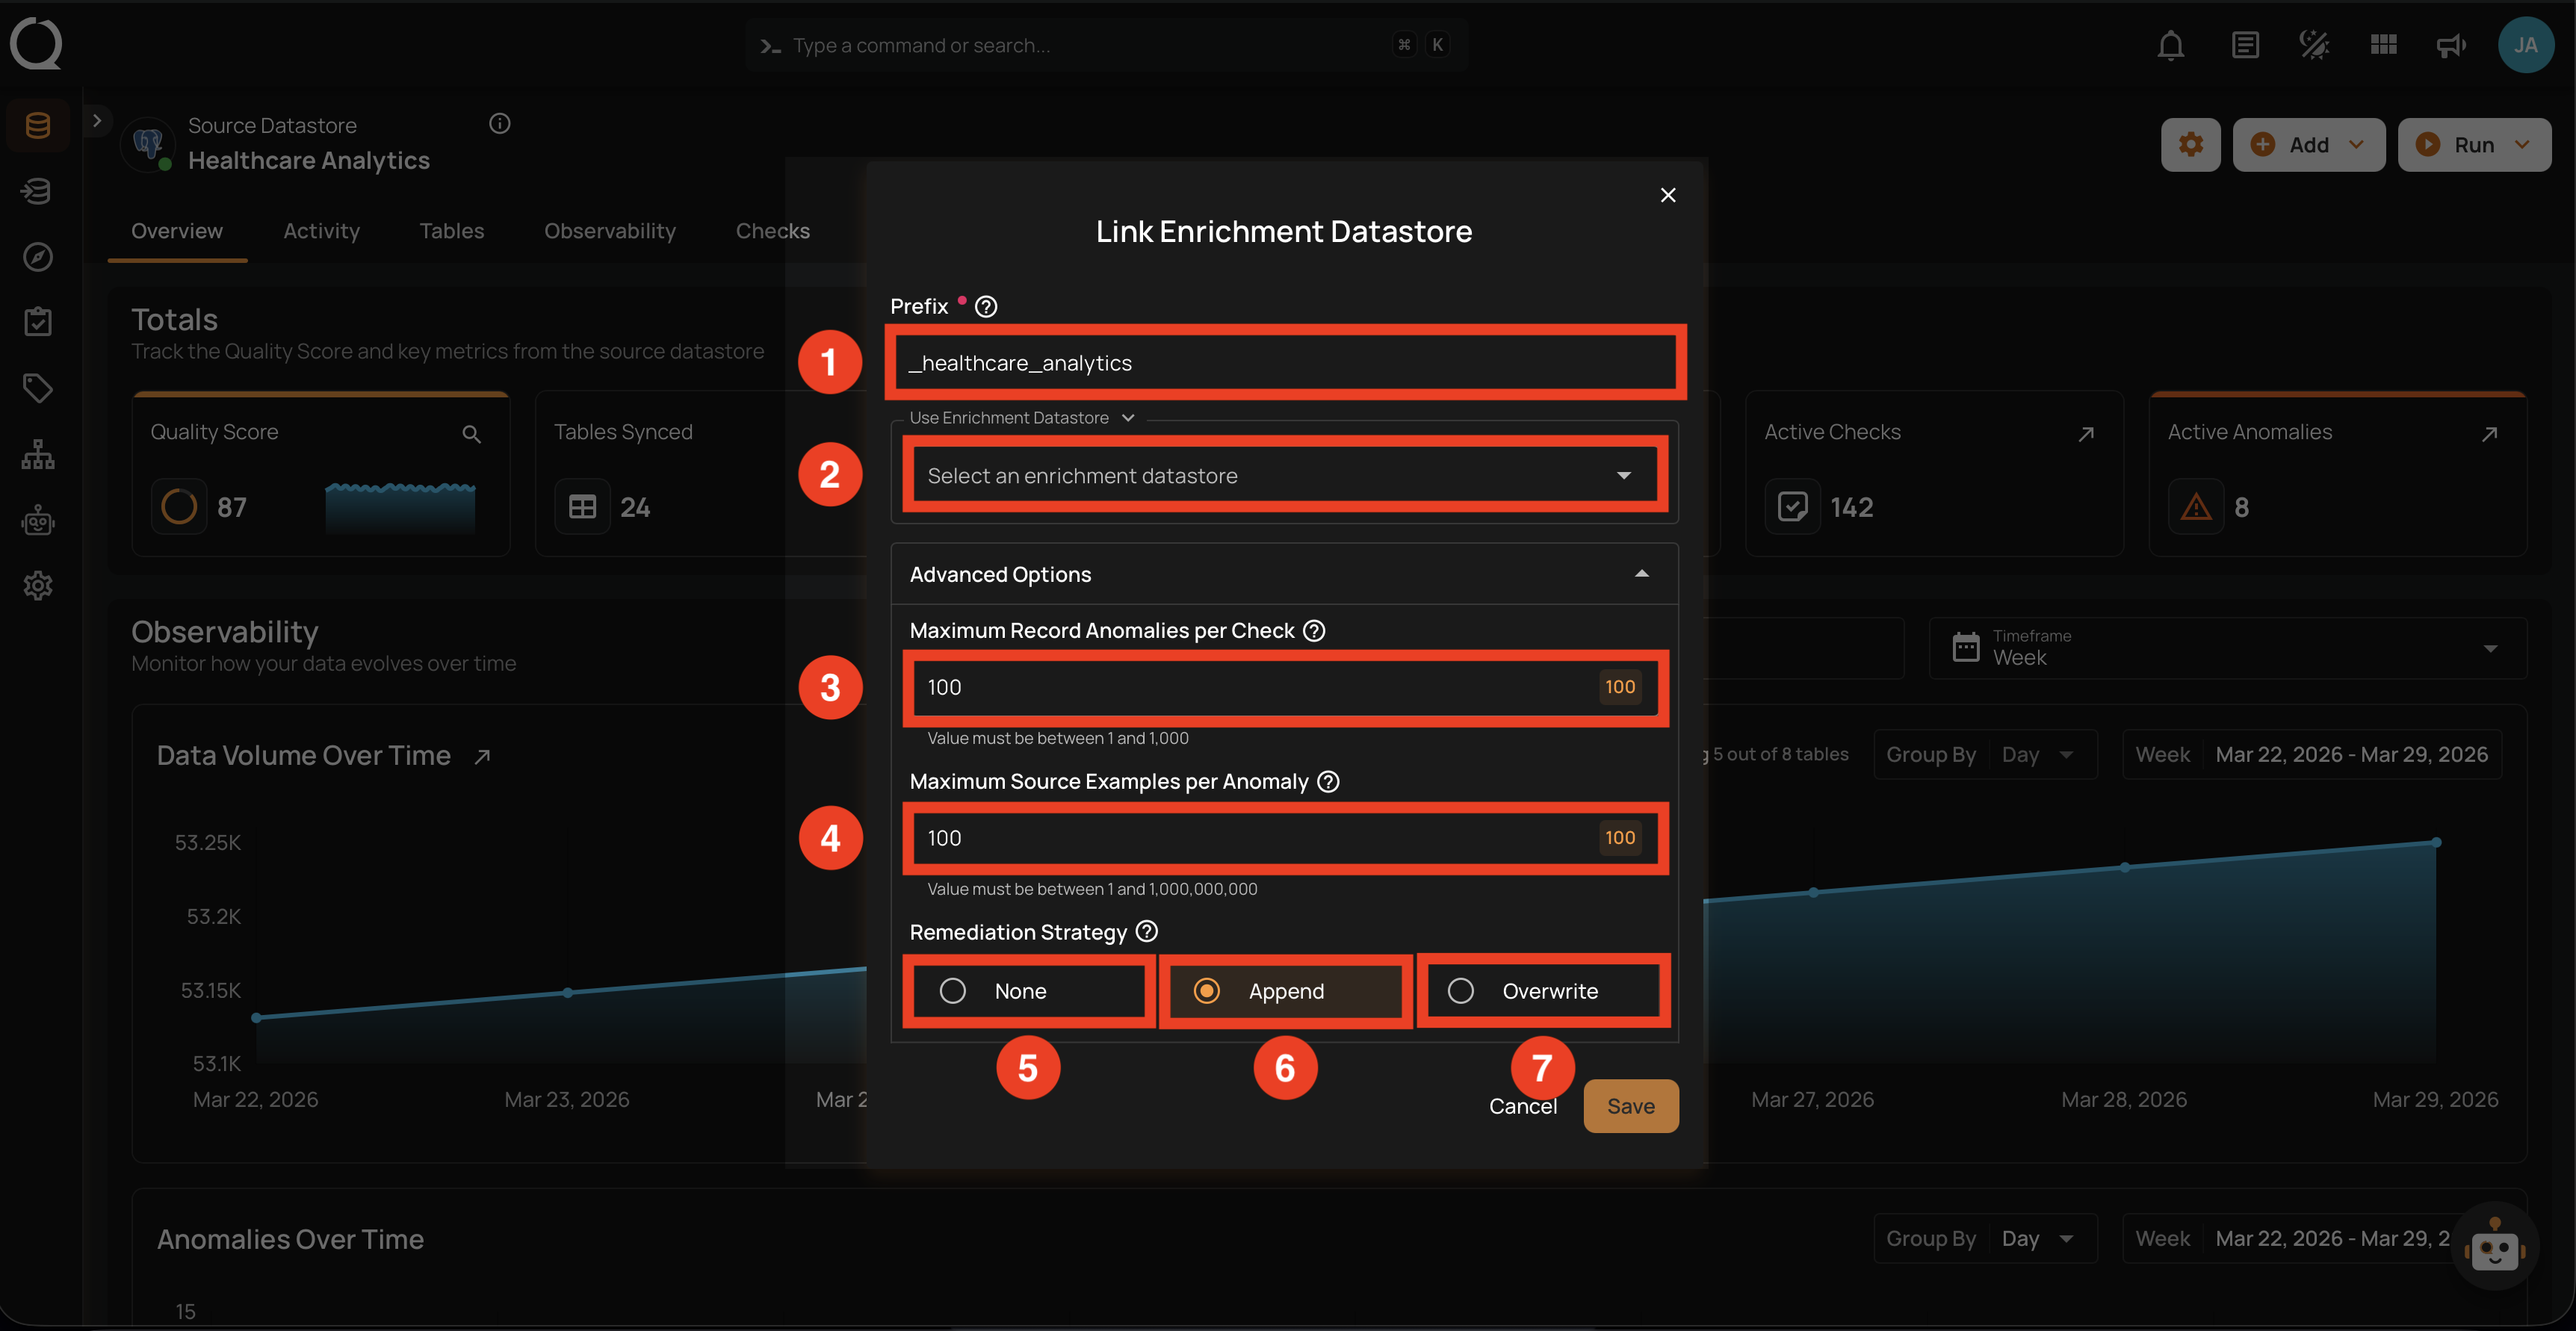Open the Observability tab
This screenshot has width=2576, height=1331.
[x=609, y=231]
